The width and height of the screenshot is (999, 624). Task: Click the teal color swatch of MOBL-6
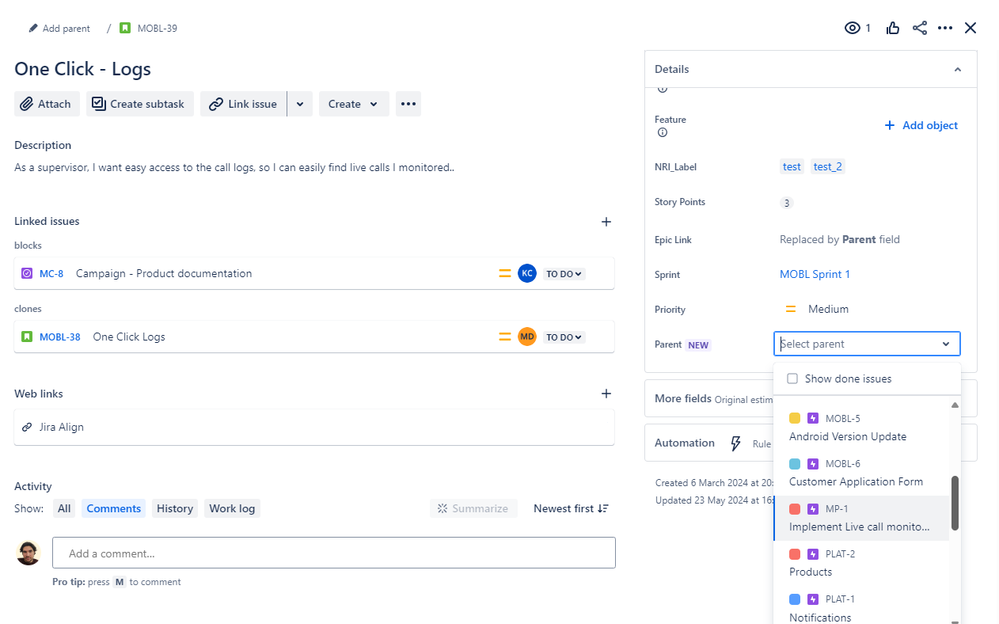pyautogui.click(x=794, y=463)
